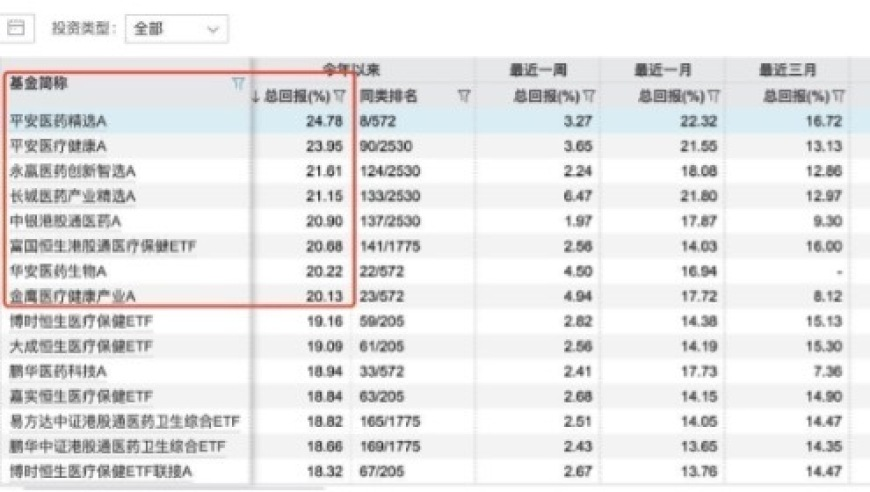This screenshot has height=492, width=870.
Task: Click rank cell 59/205
Action: pyautogui.click(x=382, y=321)
